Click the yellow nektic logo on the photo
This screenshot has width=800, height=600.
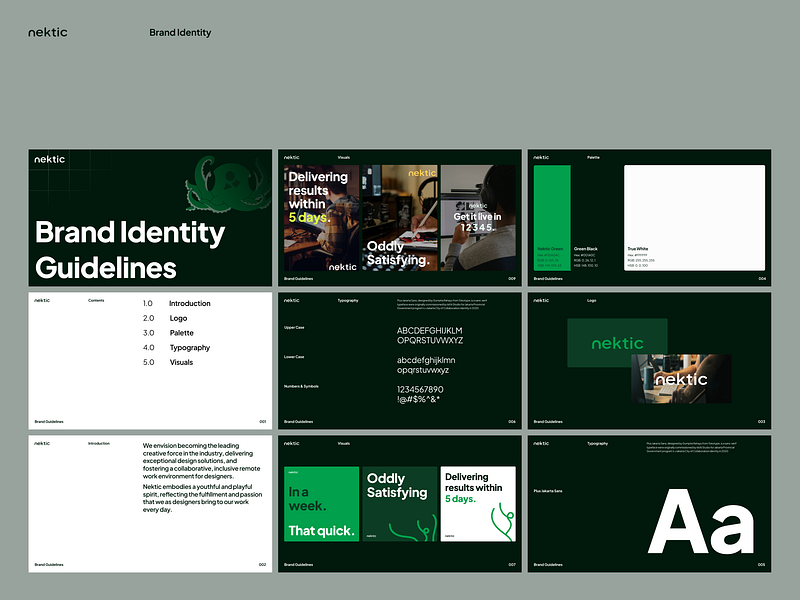click(x=422, y=173)
